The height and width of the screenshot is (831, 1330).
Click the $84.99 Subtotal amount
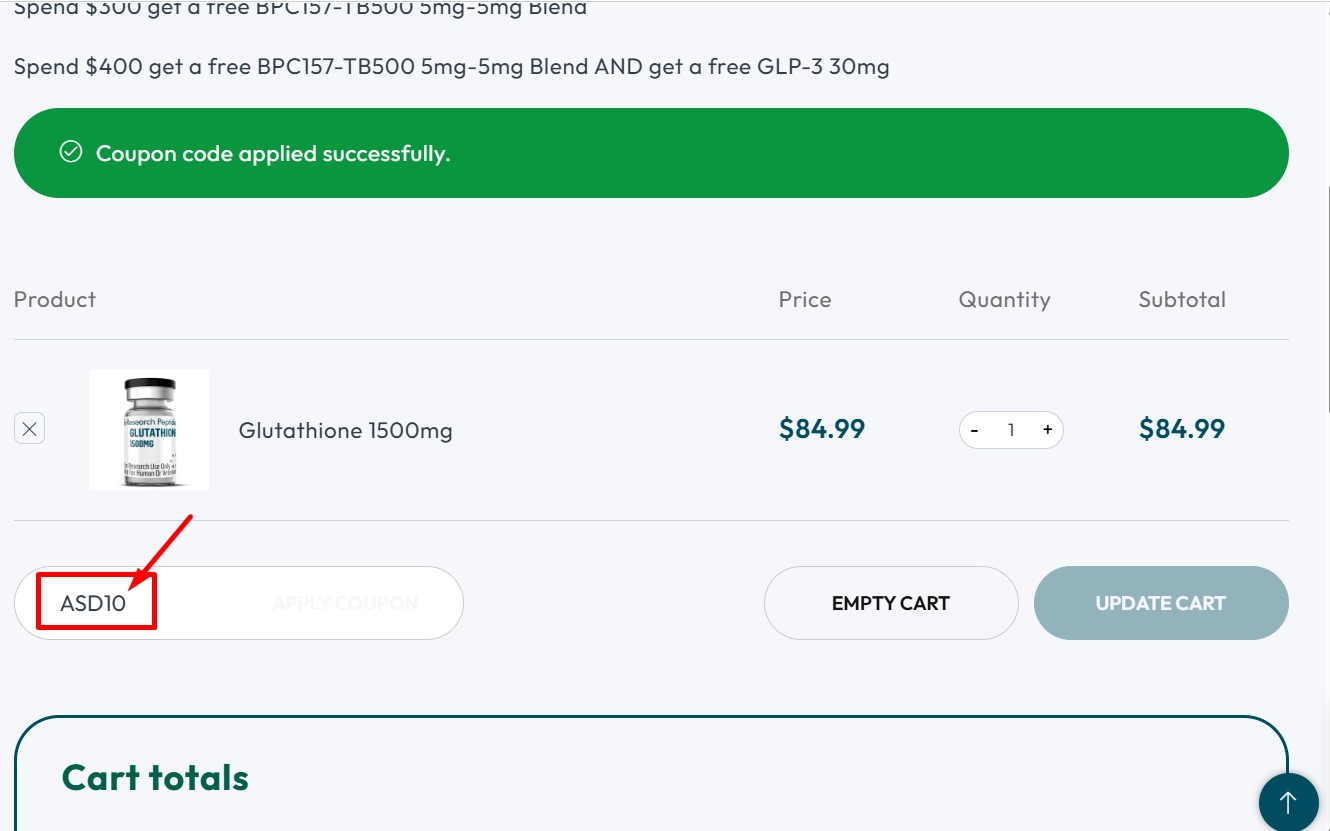click(1181, 428)
